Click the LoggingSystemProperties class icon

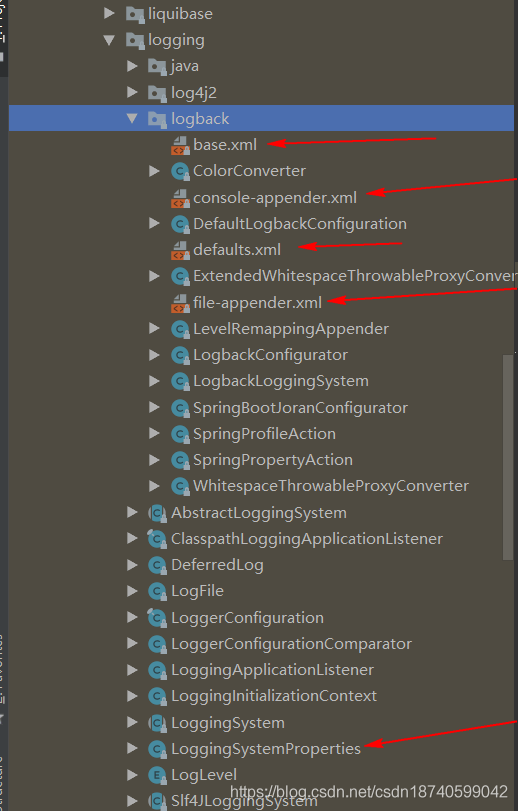coord(157,749)
